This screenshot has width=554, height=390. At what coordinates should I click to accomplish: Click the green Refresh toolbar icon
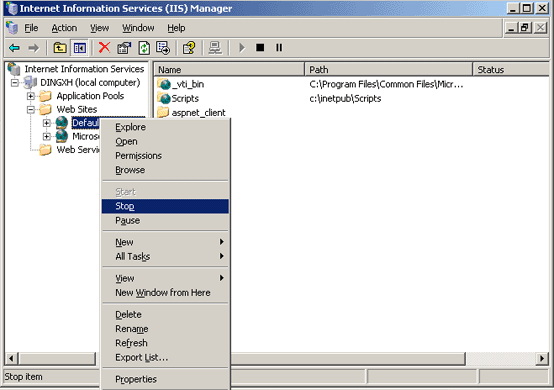coord(144,48)
